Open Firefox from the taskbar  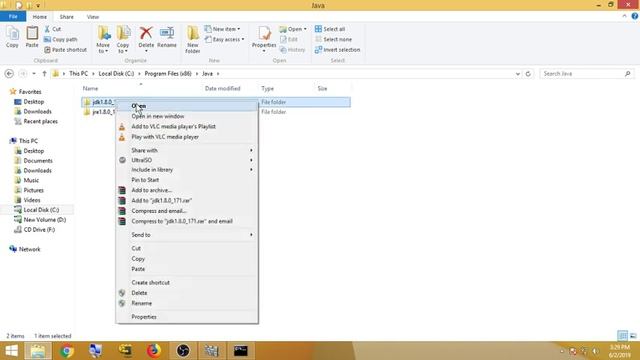click(x=154, y=351)
